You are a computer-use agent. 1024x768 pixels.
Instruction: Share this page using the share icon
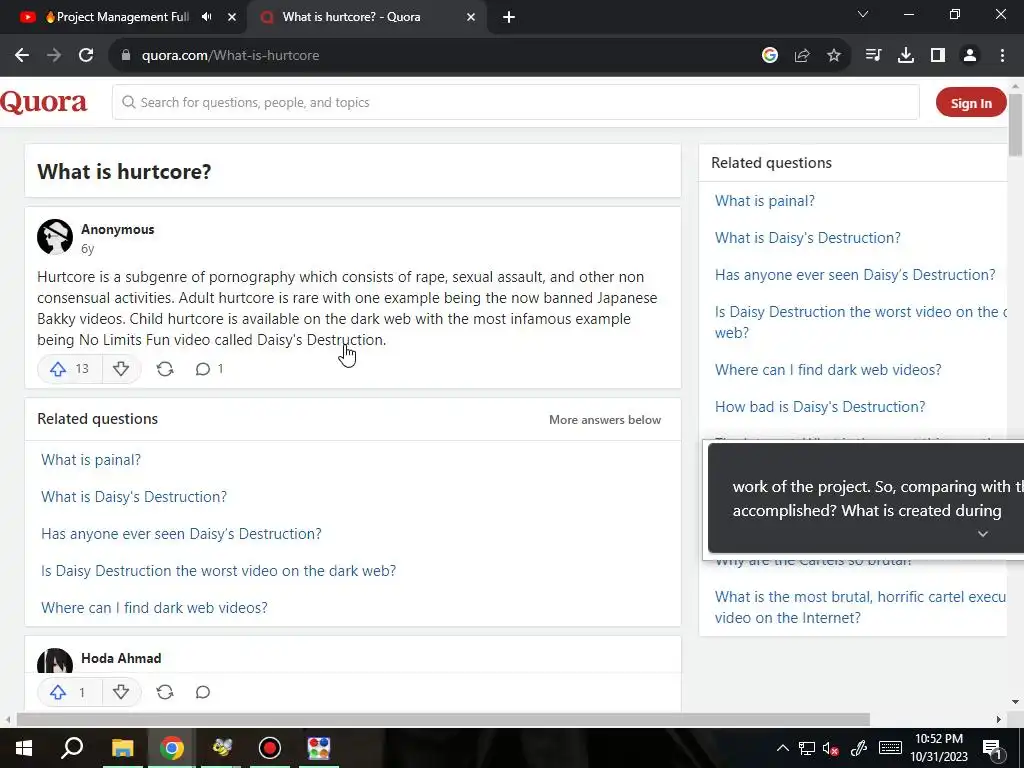coord(802,56)
